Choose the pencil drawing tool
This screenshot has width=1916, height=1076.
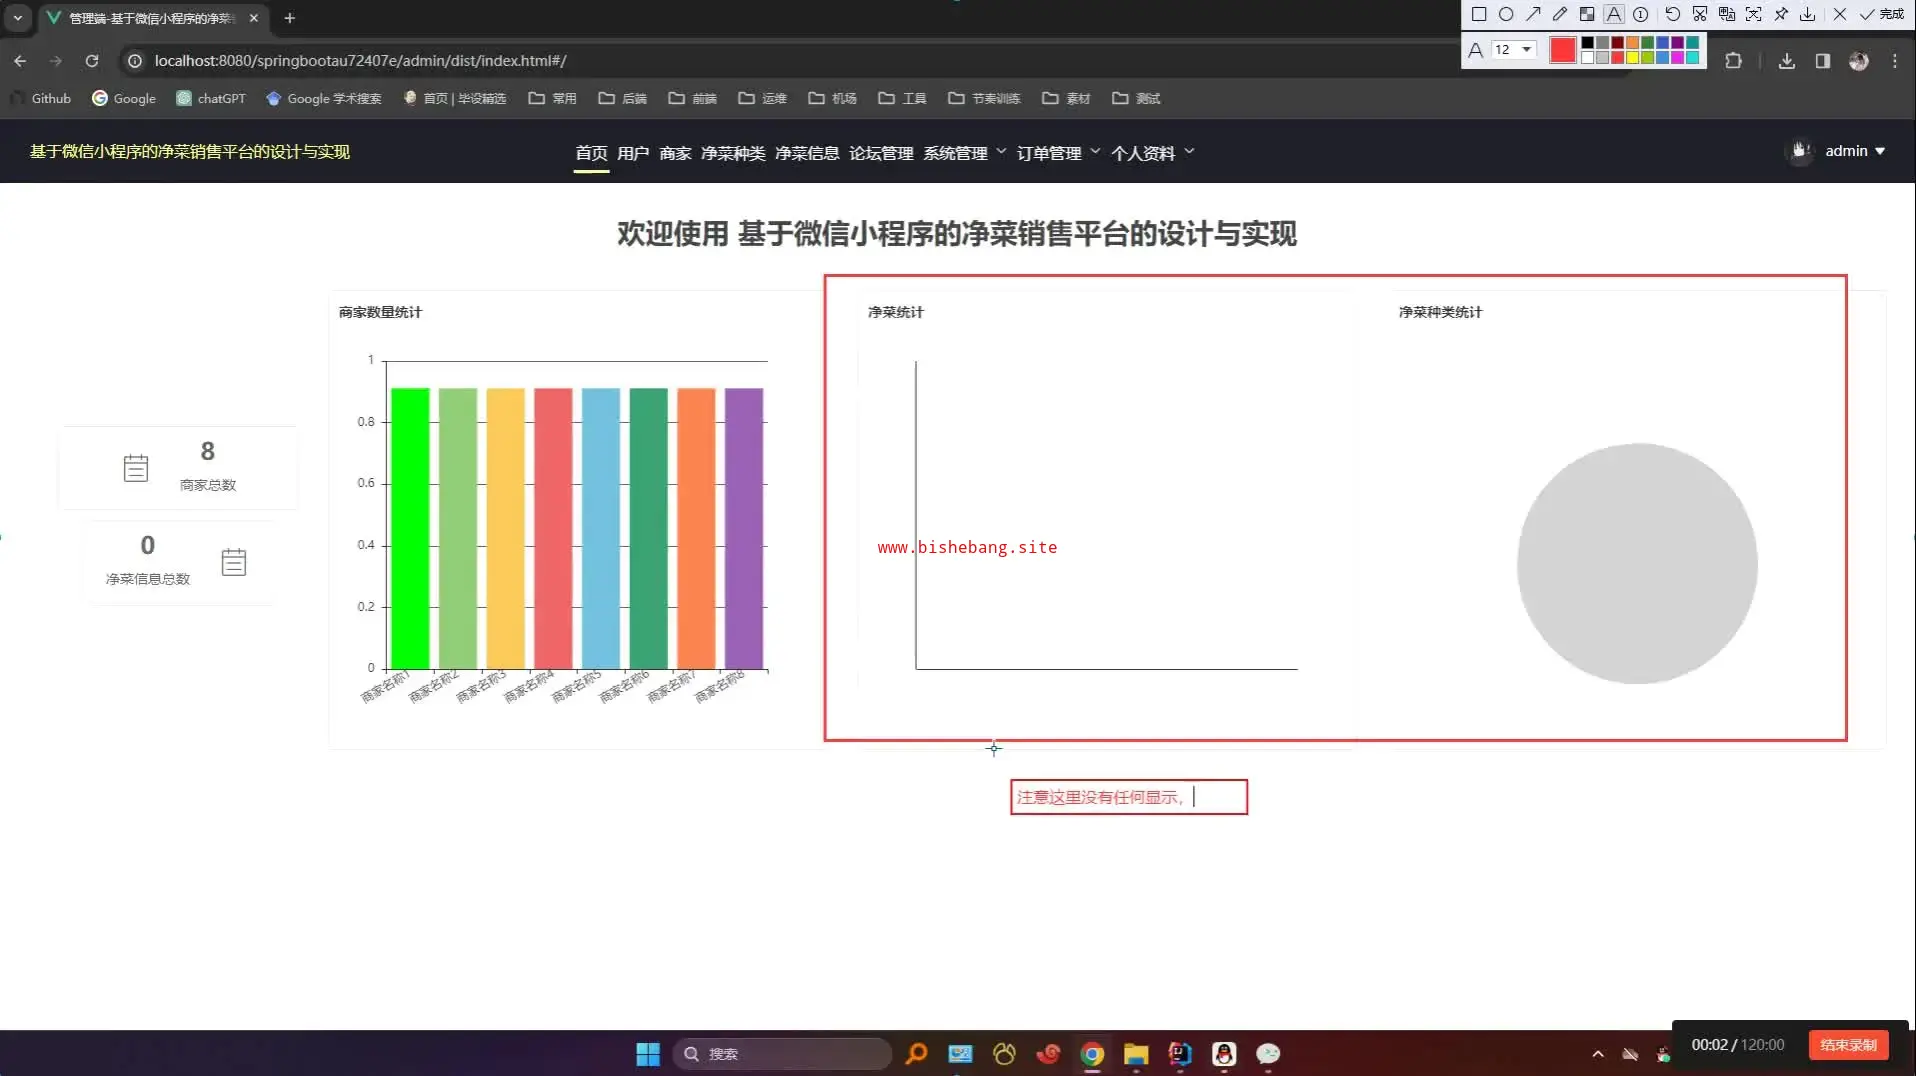tap(1560, 14)
